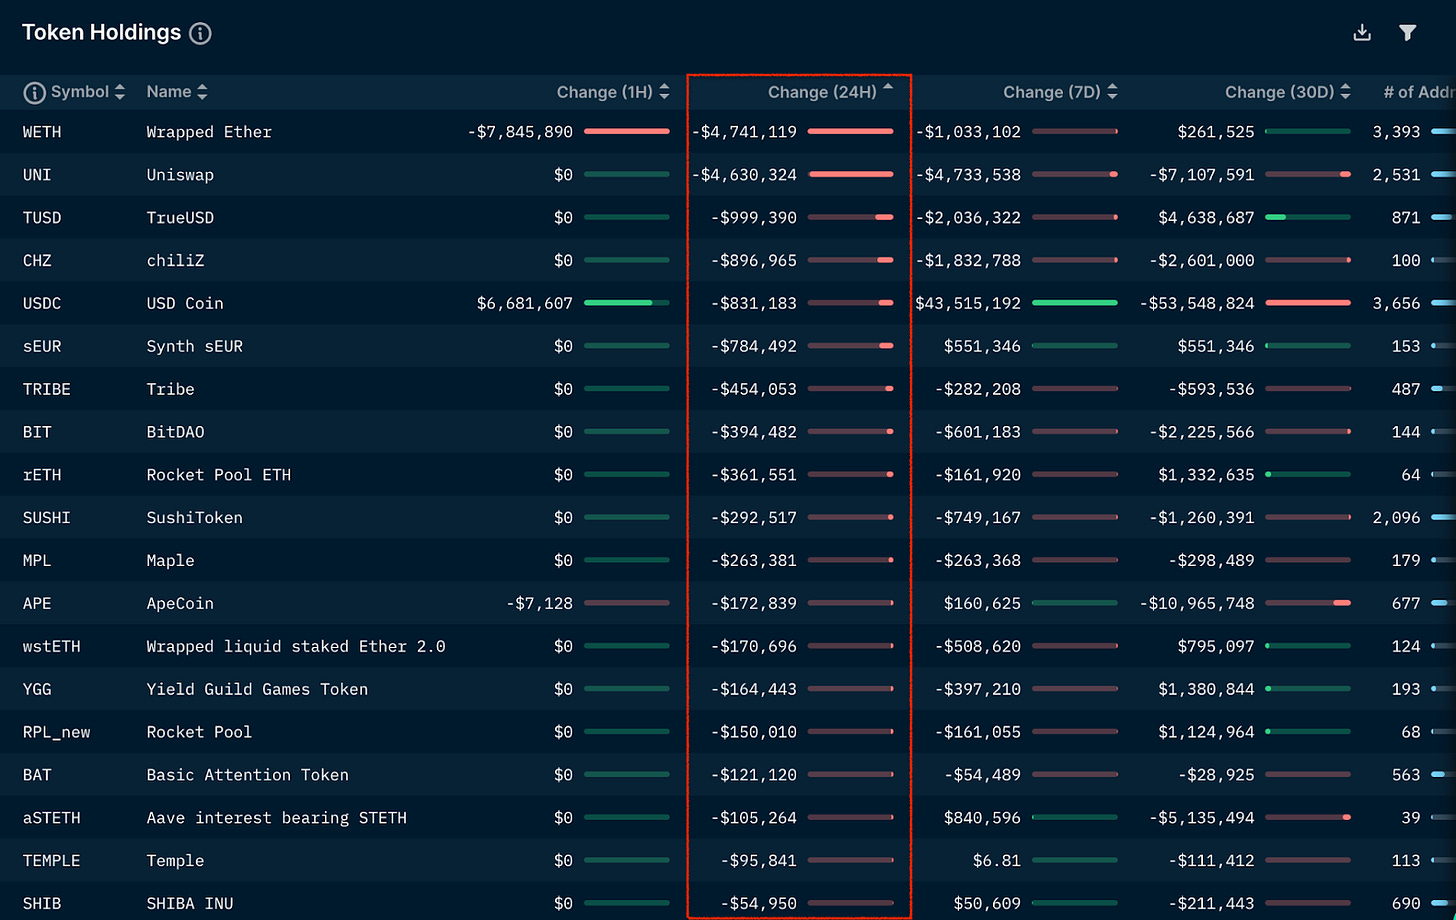Click the BitDAO name
Image resolution: width=1456 pixels, height=920 pixels.
tap(175, 433)
